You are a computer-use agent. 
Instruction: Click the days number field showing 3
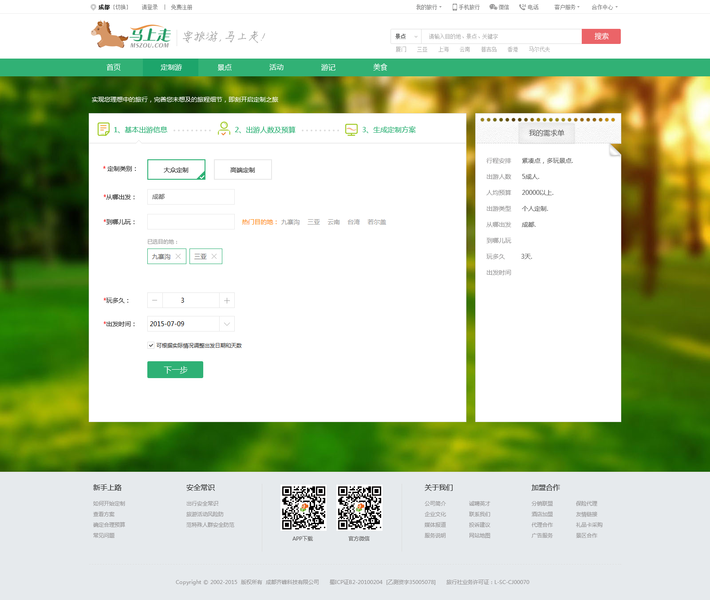(191, 300)
